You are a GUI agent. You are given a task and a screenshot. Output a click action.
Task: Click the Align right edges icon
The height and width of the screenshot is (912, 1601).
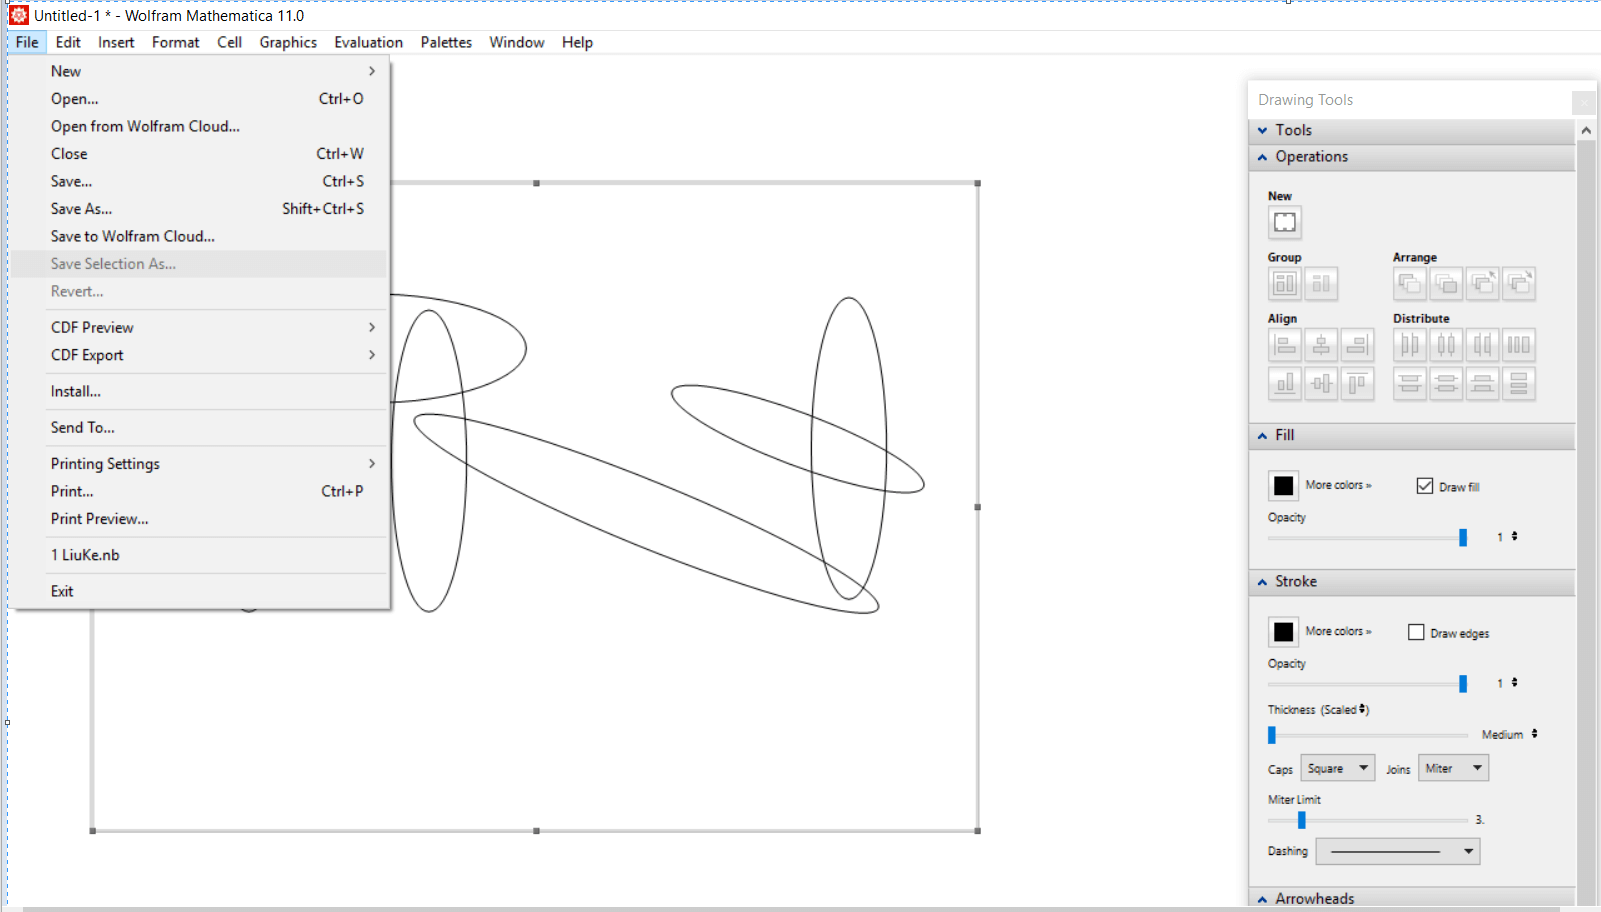point(1357,346)
